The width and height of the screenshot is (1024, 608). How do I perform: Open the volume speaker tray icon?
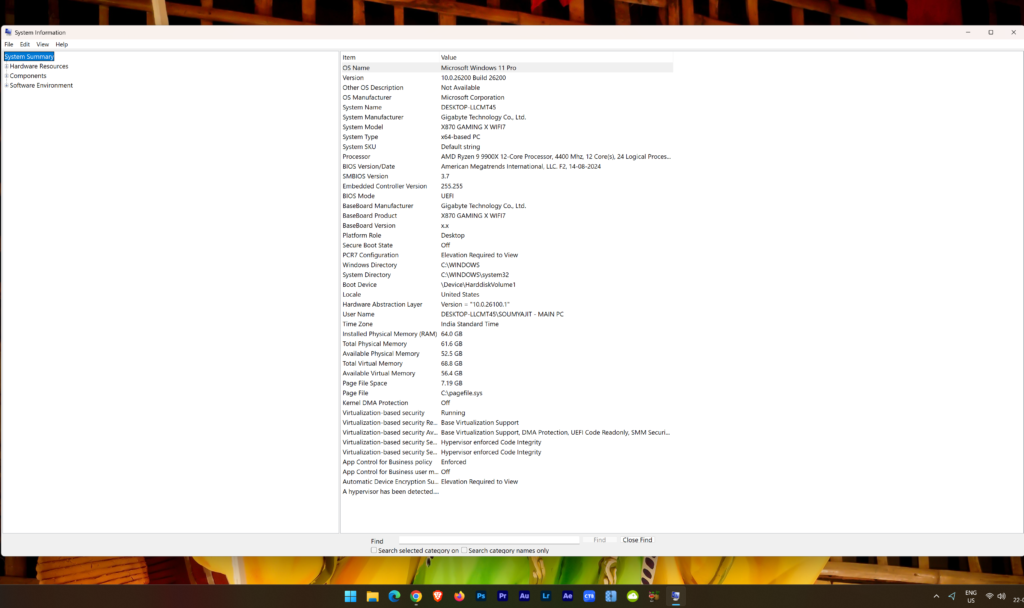coord(1001,596)
